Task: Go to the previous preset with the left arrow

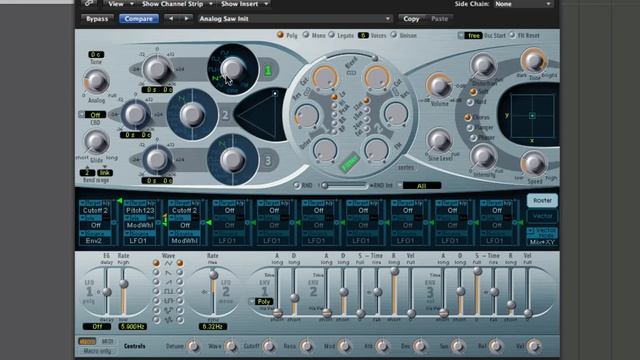Action: 171,19
